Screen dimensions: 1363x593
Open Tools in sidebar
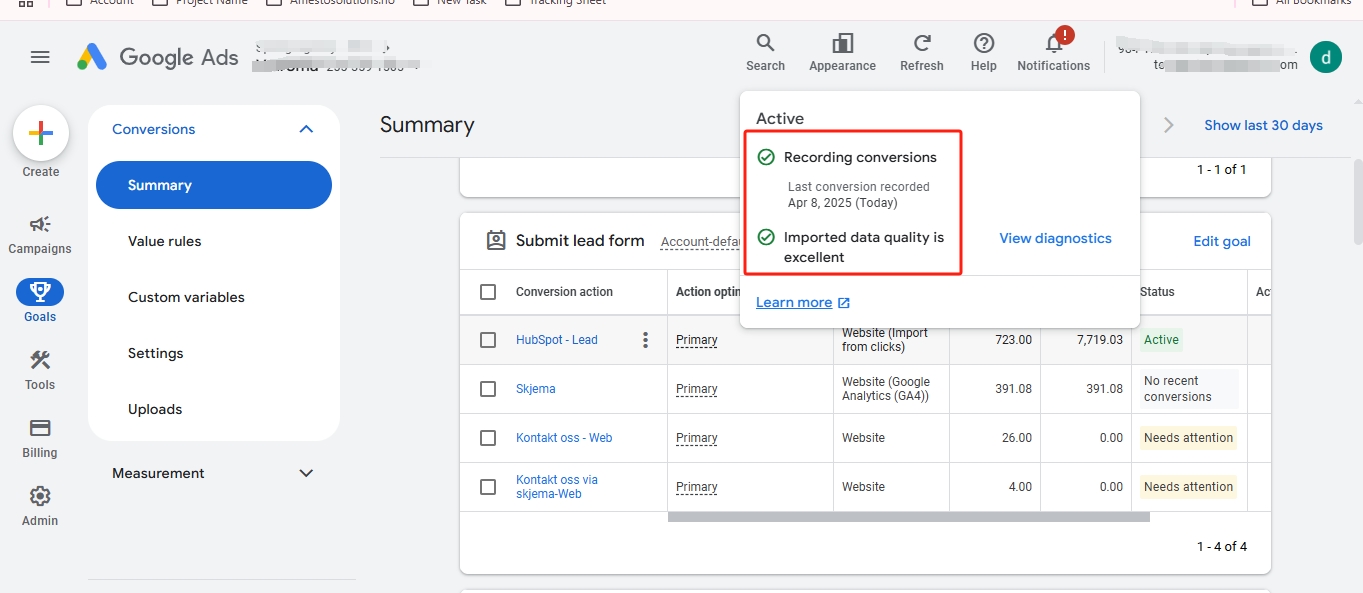click(40, 370)
